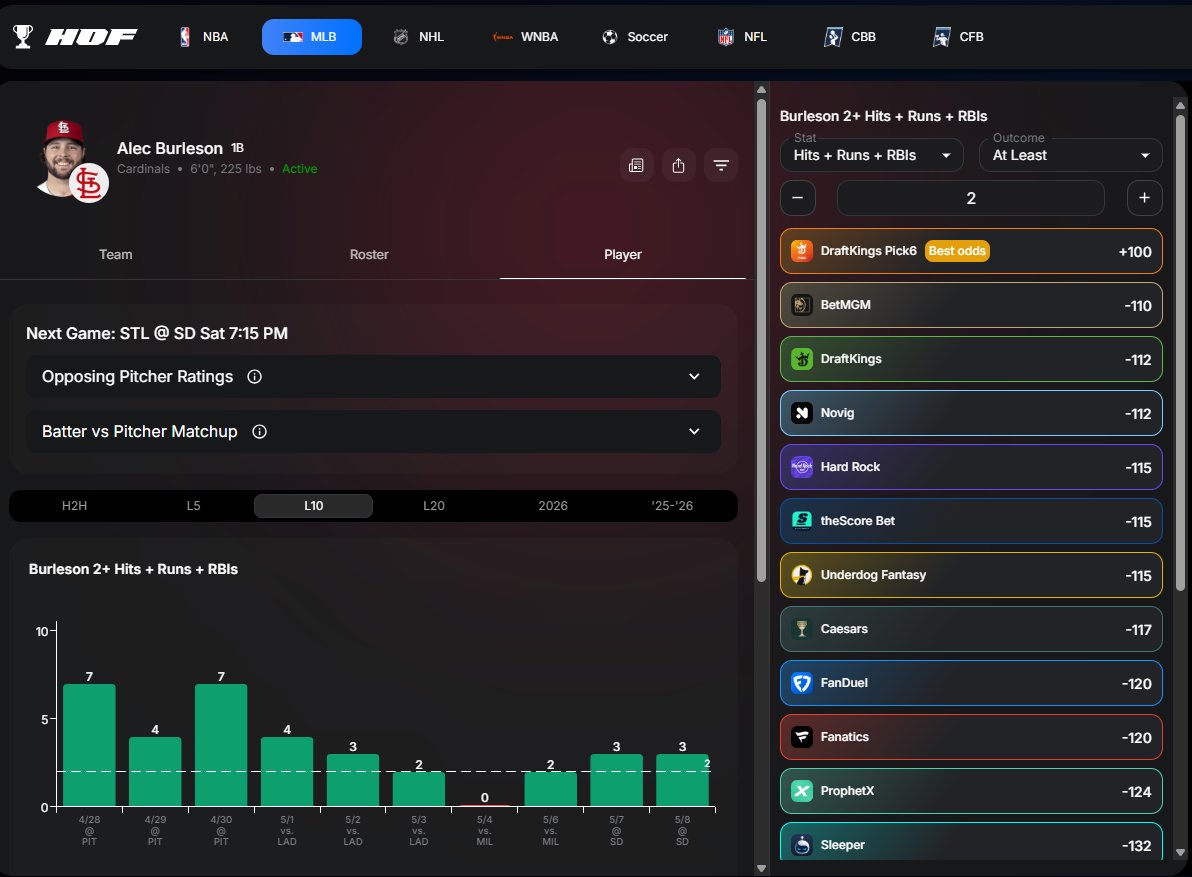1192x877 pixels.
Task: Click the Cardinals team logo badge
Action: click(89, 184)
